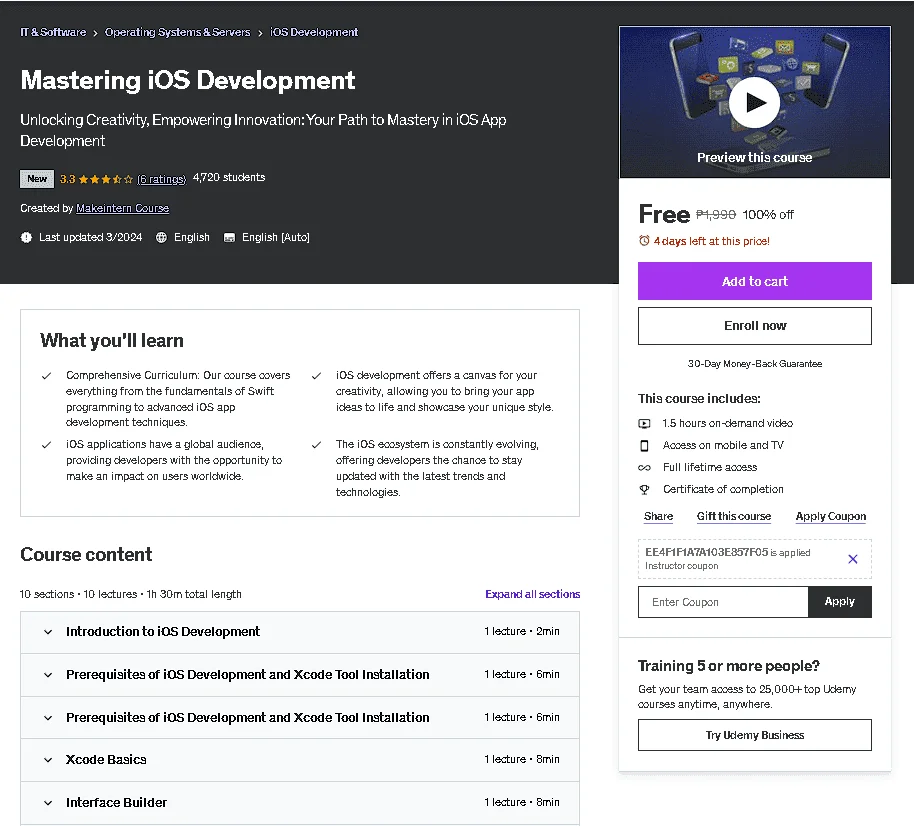The height and width of the screenshot is (826, 914).
Task: Click checkmark beside Comprehensive Curriculum item
Action: [x=47, y=376]
